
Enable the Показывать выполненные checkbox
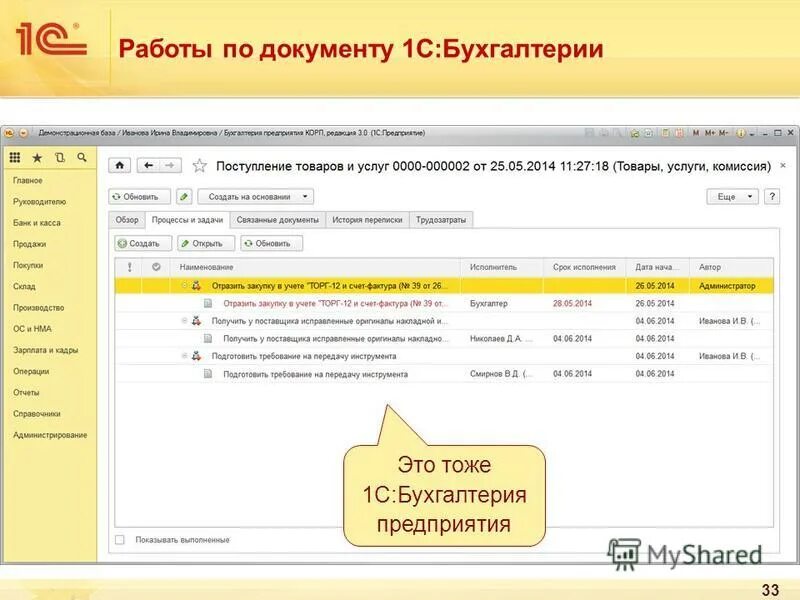coord(117,536)
